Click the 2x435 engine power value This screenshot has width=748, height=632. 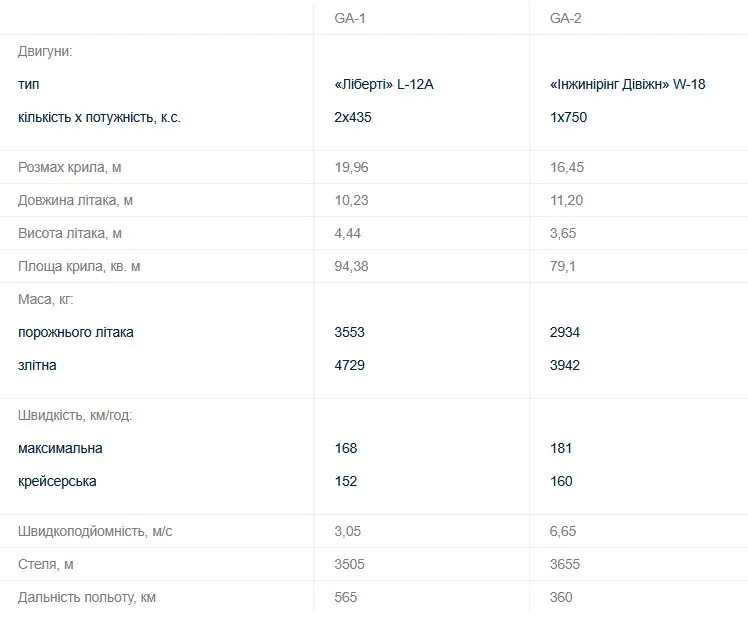pyautogui.click(x=351, y=117)
